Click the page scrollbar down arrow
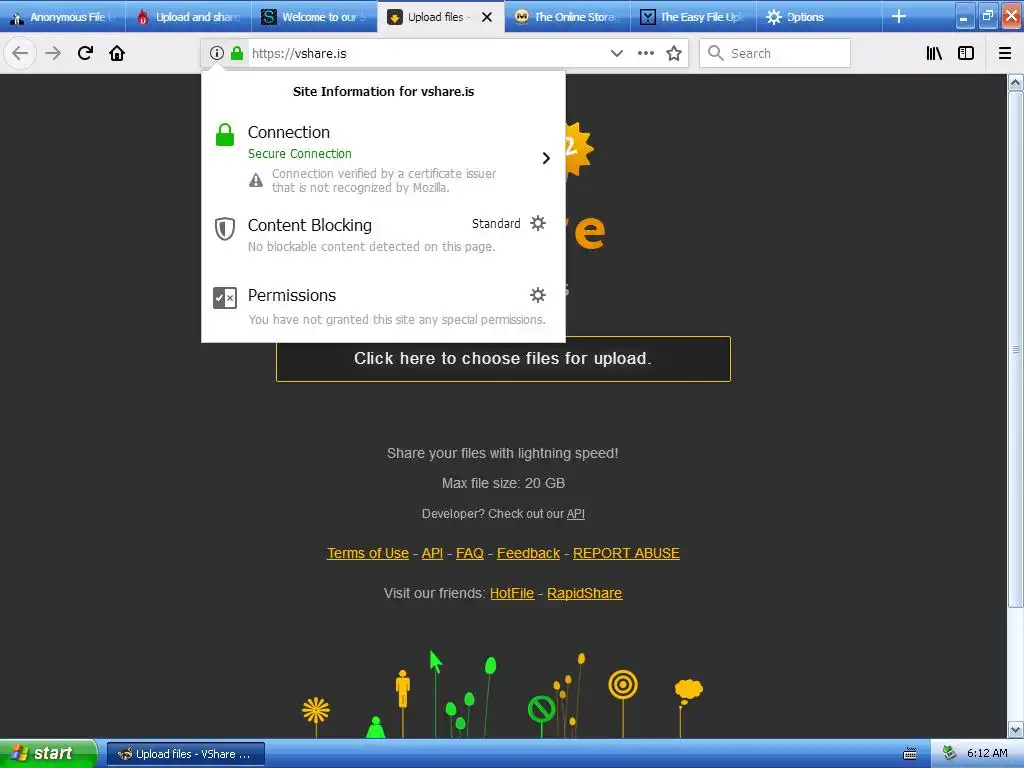The width and height of the screenshot is (1024, 768). [1015, 729]
